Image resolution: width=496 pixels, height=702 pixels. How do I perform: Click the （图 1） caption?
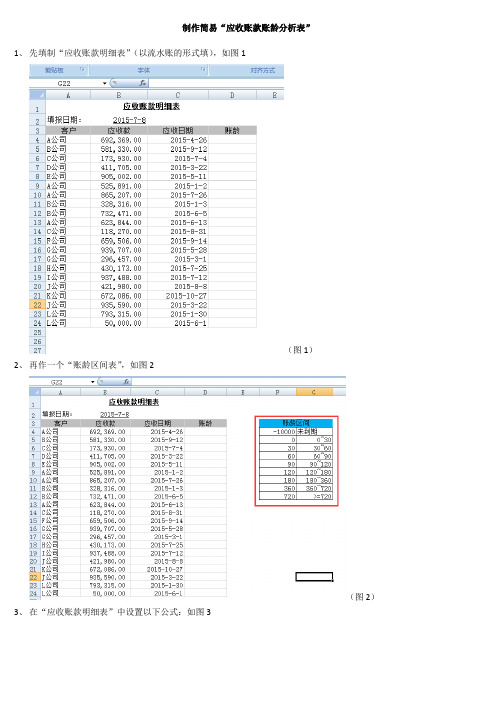click(x=300, y=350)
